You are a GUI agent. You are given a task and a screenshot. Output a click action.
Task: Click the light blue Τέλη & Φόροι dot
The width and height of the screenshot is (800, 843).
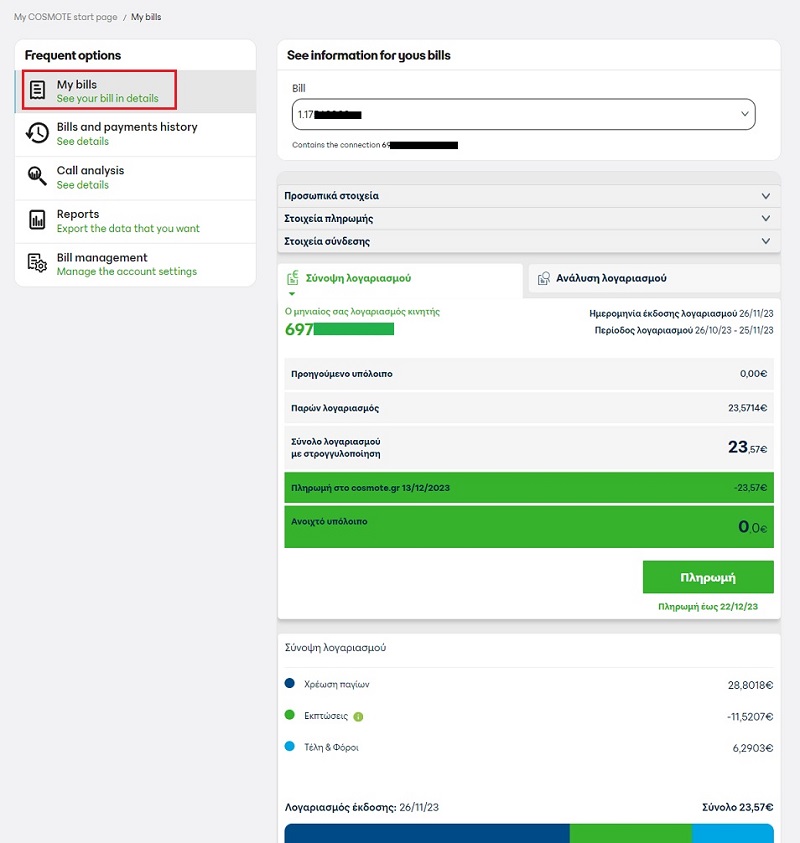click(x=290, y=746)
